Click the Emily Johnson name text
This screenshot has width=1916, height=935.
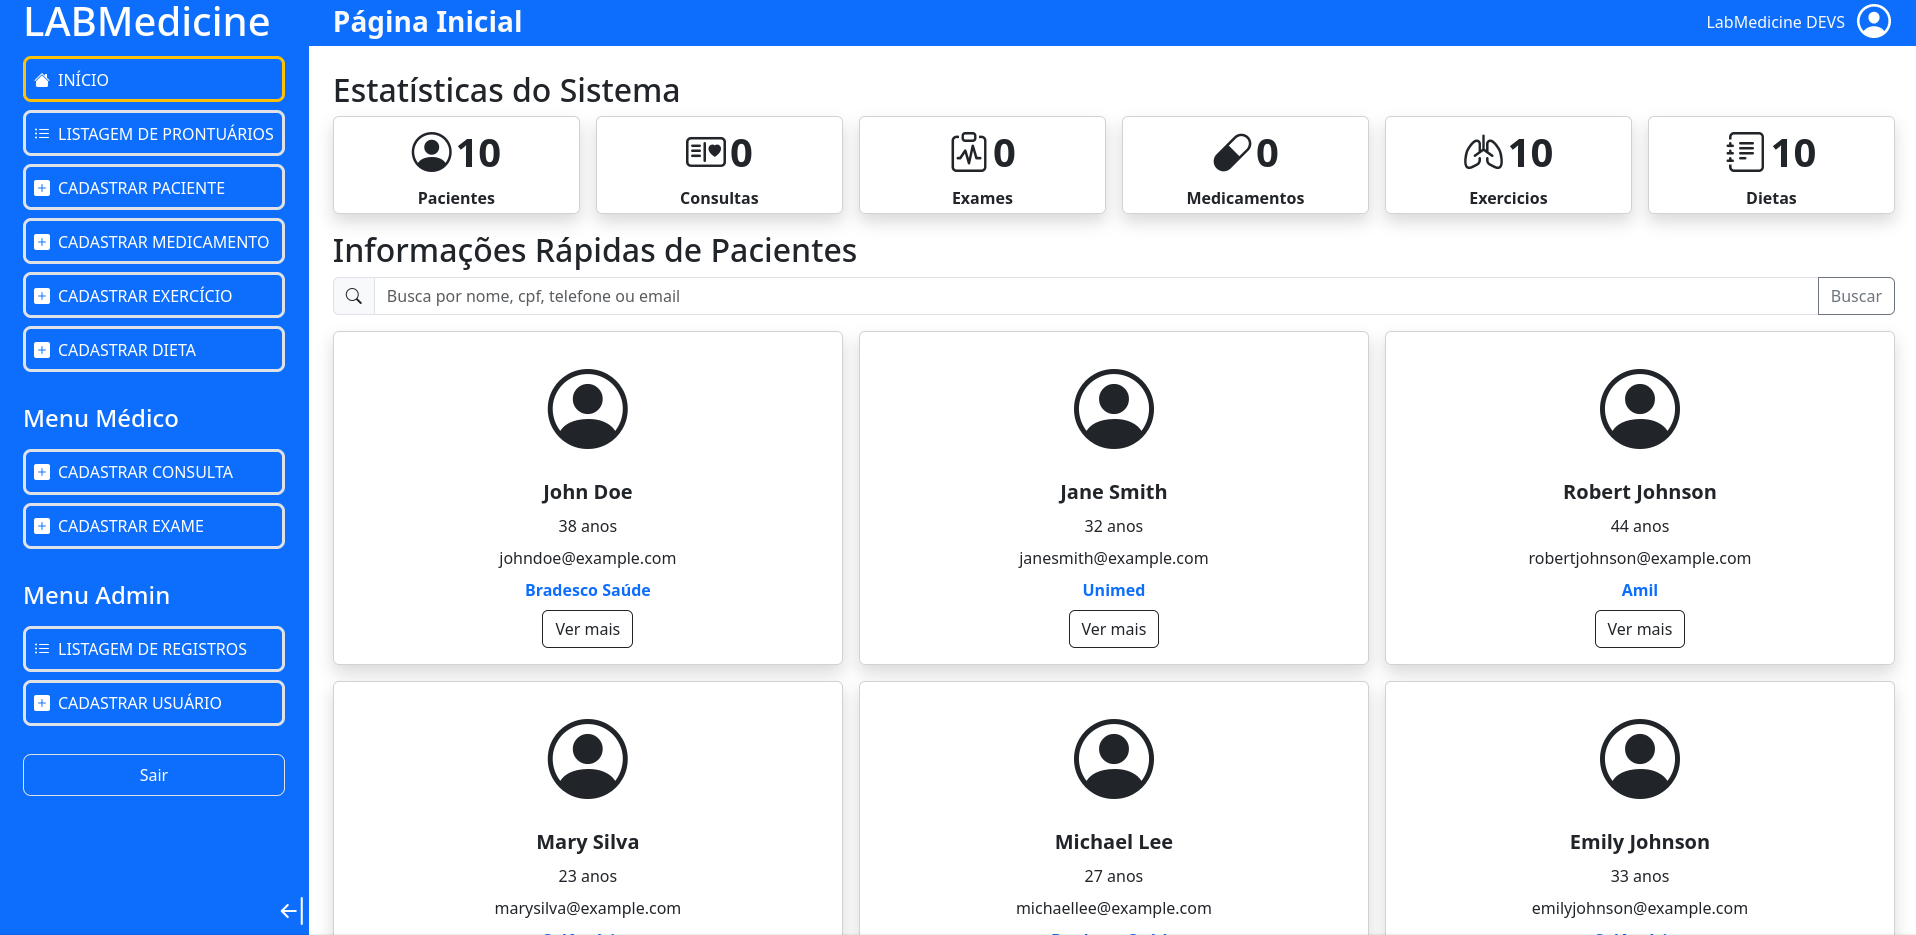point(1640,842)
